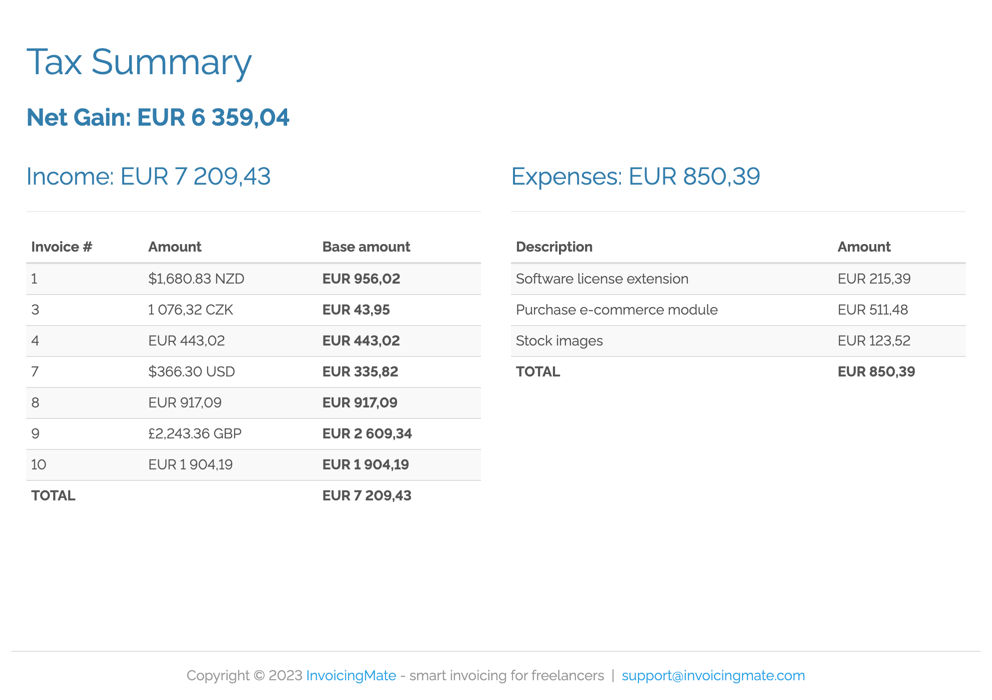
Task: Select the Income: EUR 7 209,43 heading
Action: tap(148, 176)
